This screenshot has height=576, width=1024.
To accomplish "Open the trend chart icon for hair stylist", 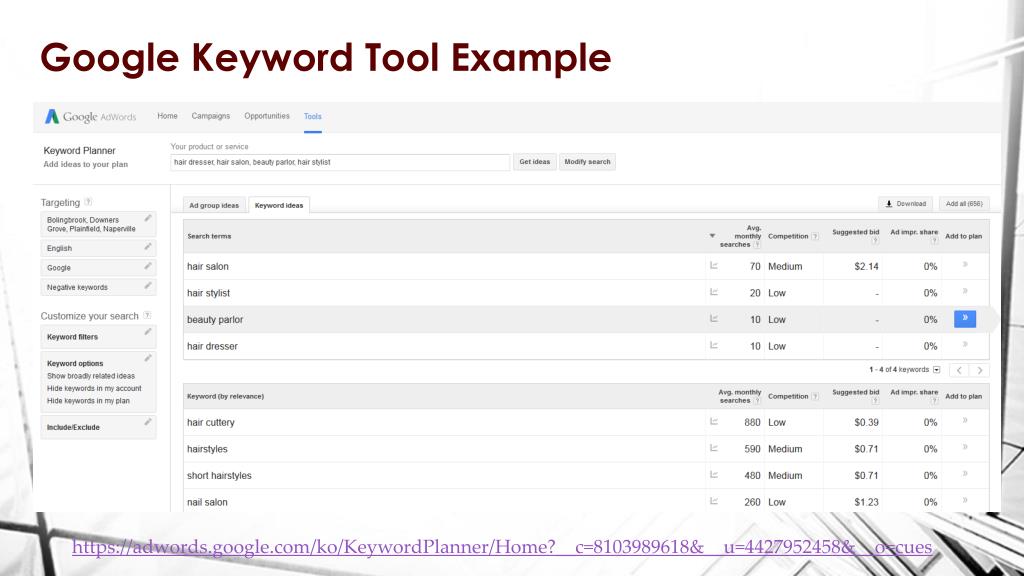I will [x=714, y=293].
